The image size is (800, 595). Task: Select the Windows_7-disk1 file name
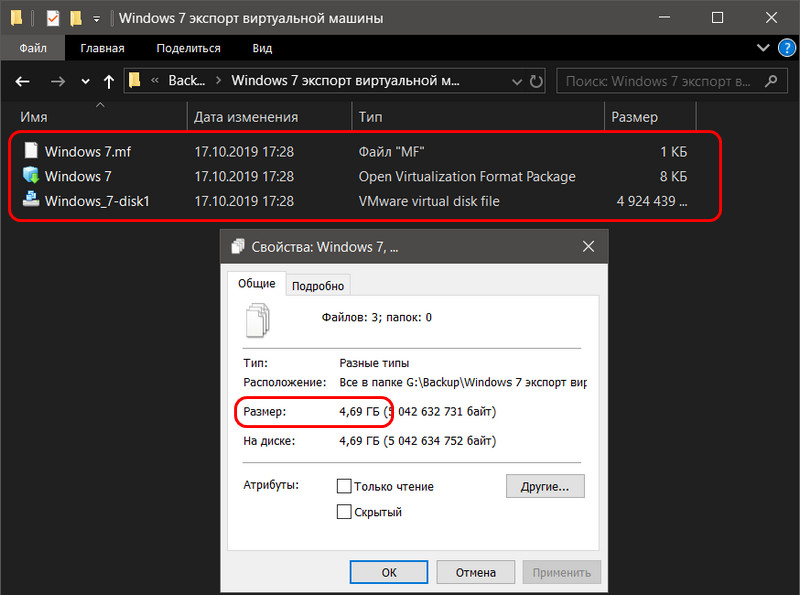point(97,201)
